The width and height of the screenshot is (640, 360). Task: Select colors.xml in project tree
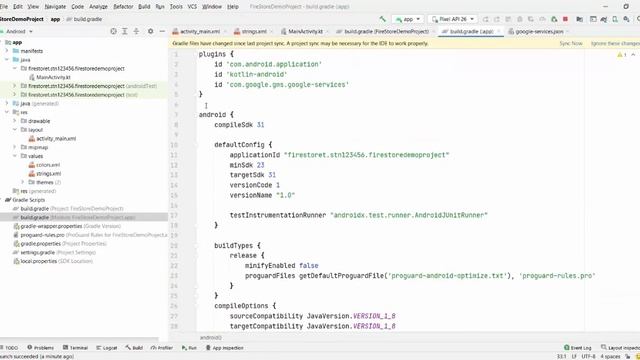coord(44,165)
